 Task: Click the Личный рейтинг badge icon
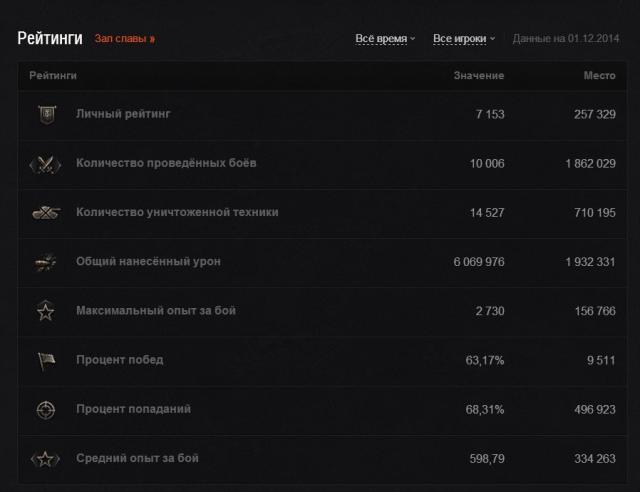tap(45, 114)
